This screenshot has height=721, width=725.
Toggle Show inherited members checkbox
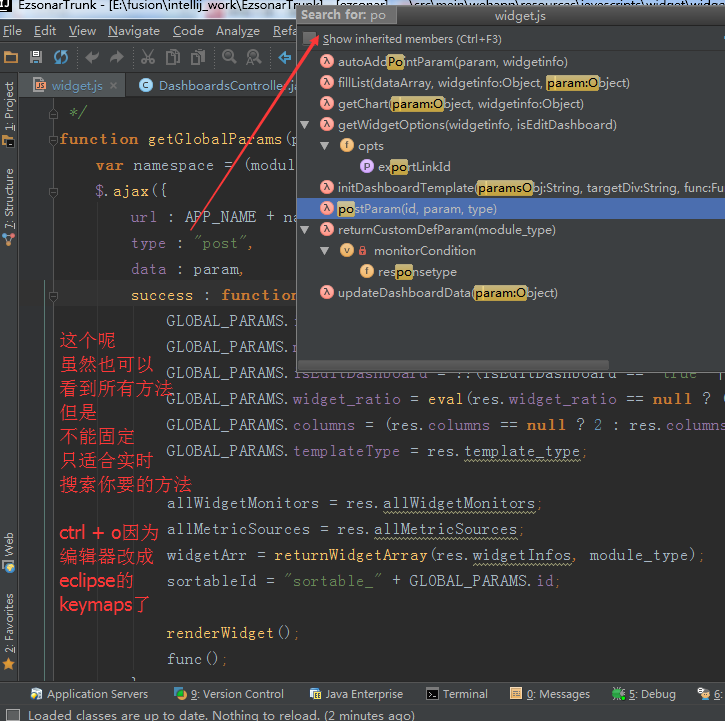pyautogui.click(x=309, y=39)
